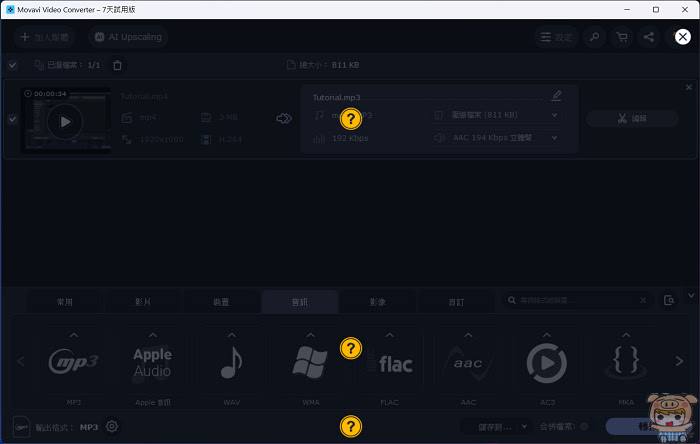Select the WAV music note icon
This screenshot has width=700, height=444.
pos(232,362)
